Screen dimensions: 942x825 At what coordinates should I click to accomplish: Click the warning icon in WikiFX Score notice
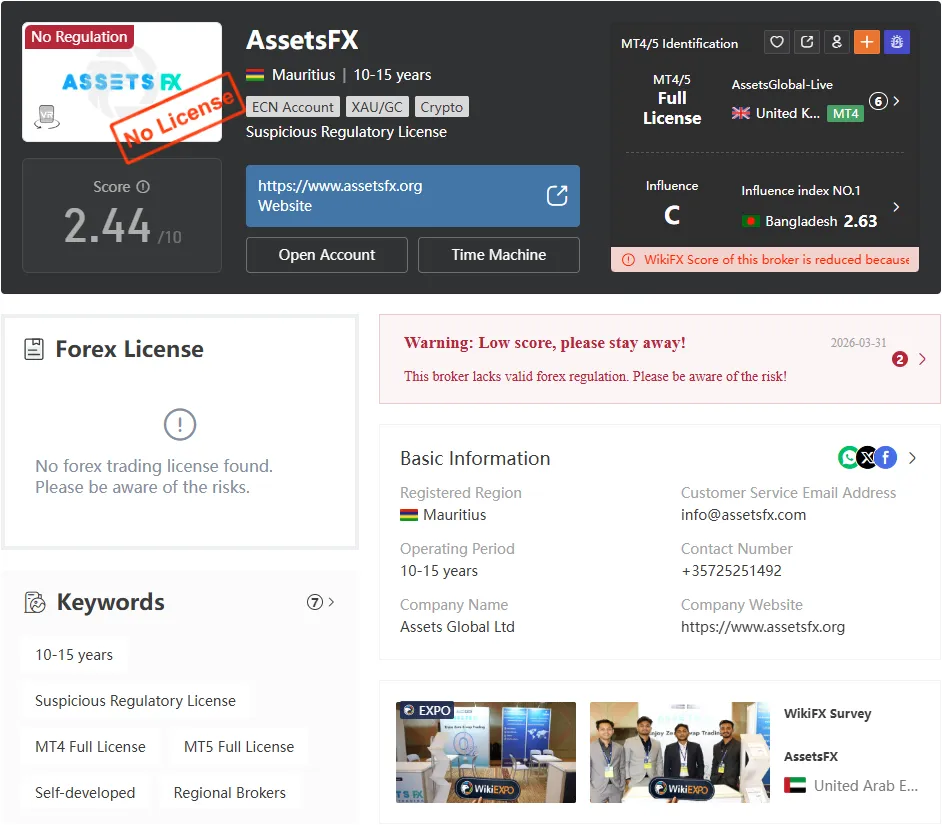tap(628, 260)
